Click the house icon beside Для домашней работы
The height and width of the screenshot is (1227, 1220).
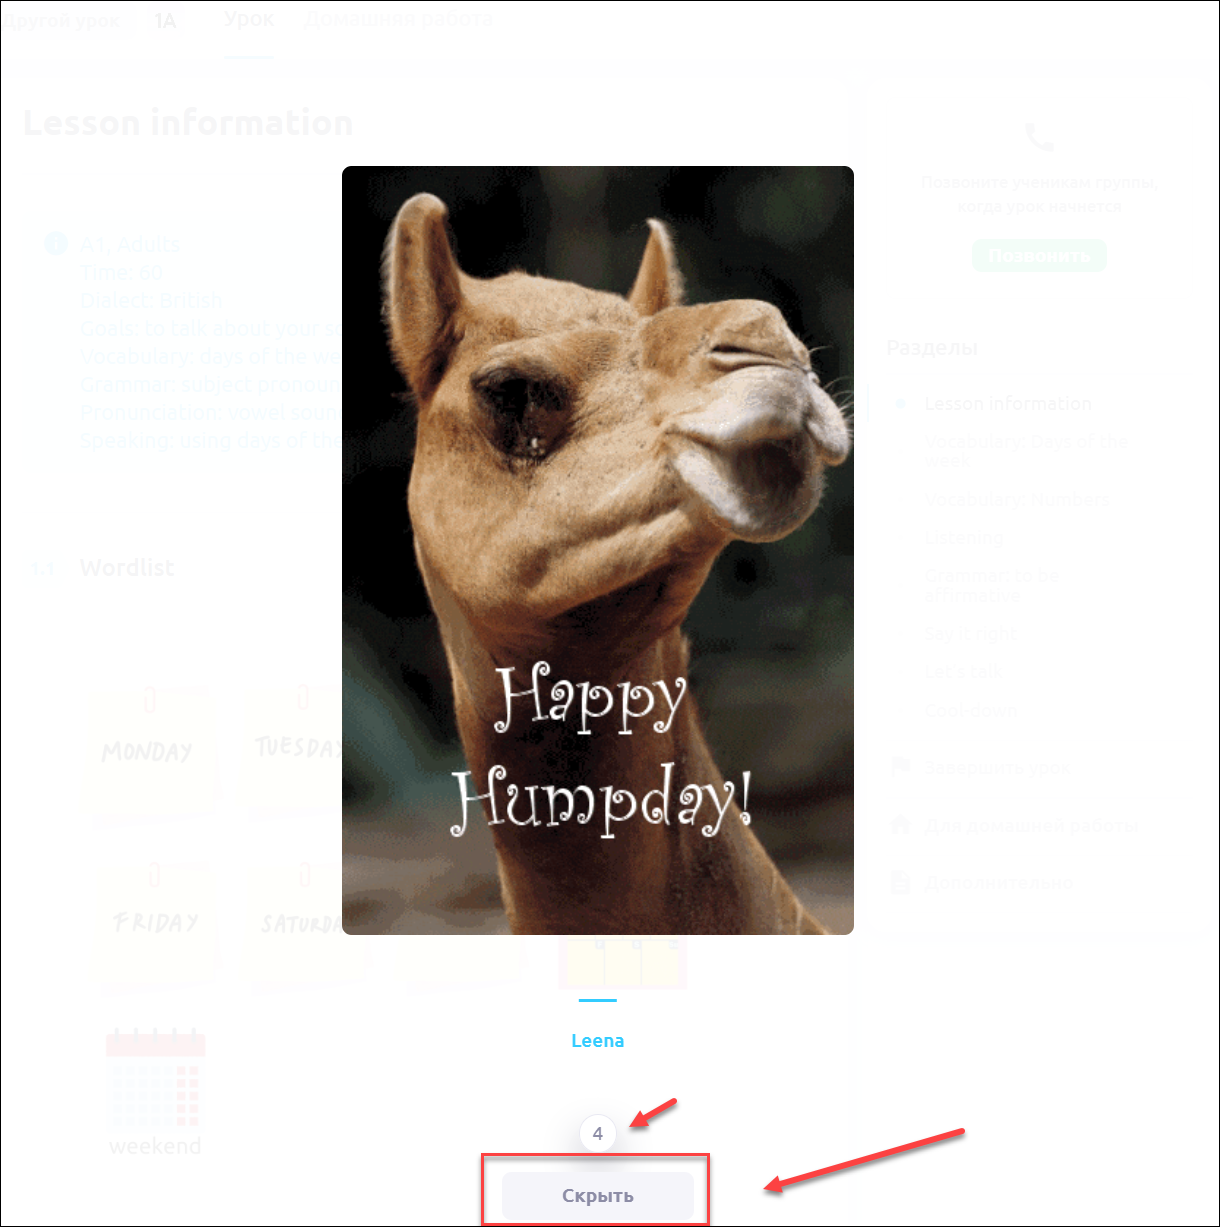pyautogui.click(x=901, y=825)
